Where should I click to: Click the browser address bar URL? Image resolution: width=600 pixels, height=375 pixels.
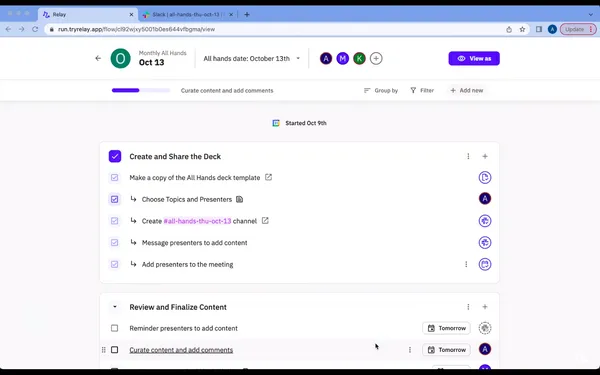(x=136, y=29)
